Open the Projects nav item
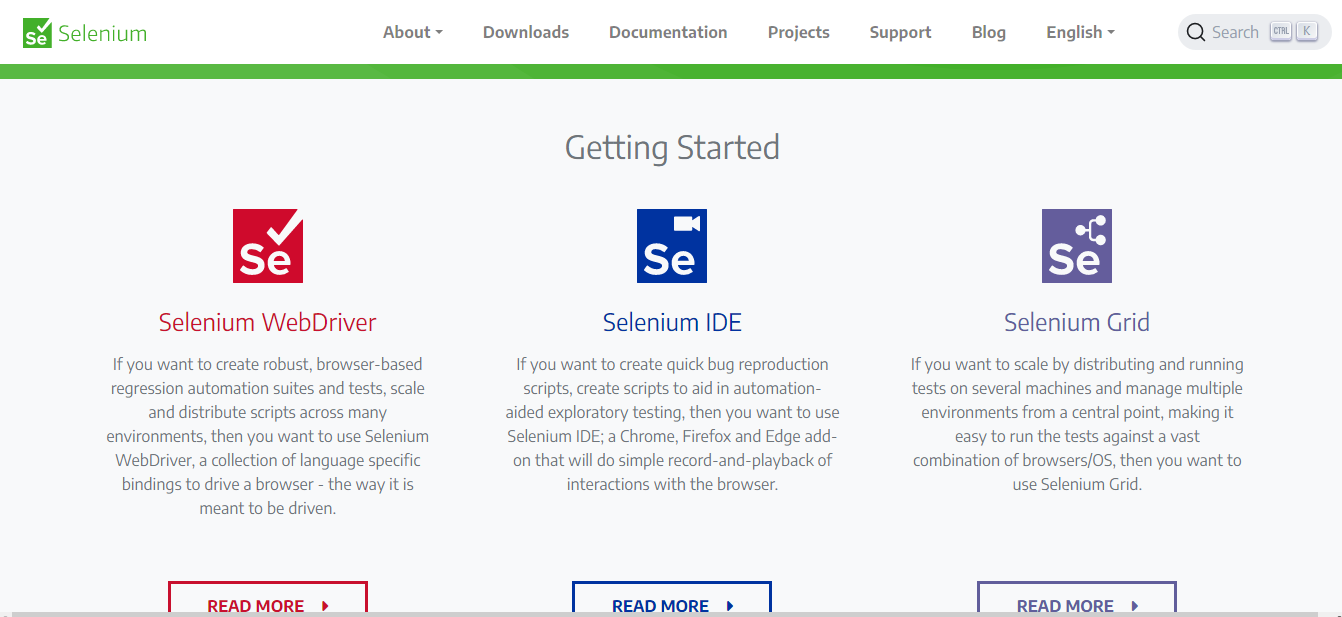This screenshot has height=617, width=1342. point(798,32)
